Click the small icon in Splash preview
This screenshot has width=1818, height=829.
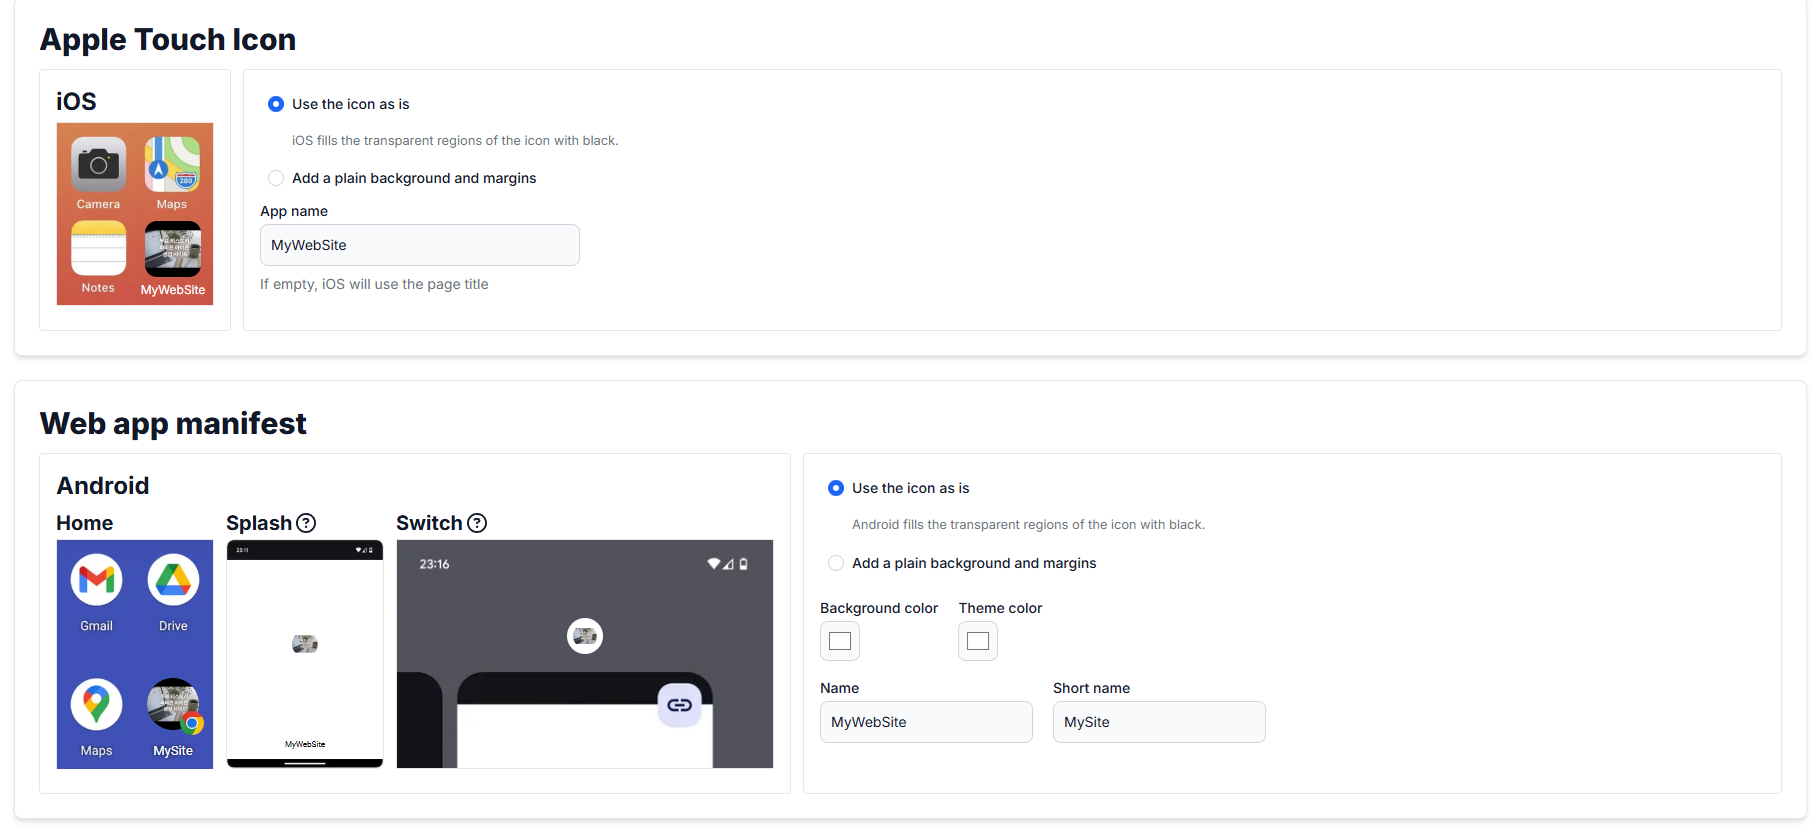coord(305,644)
